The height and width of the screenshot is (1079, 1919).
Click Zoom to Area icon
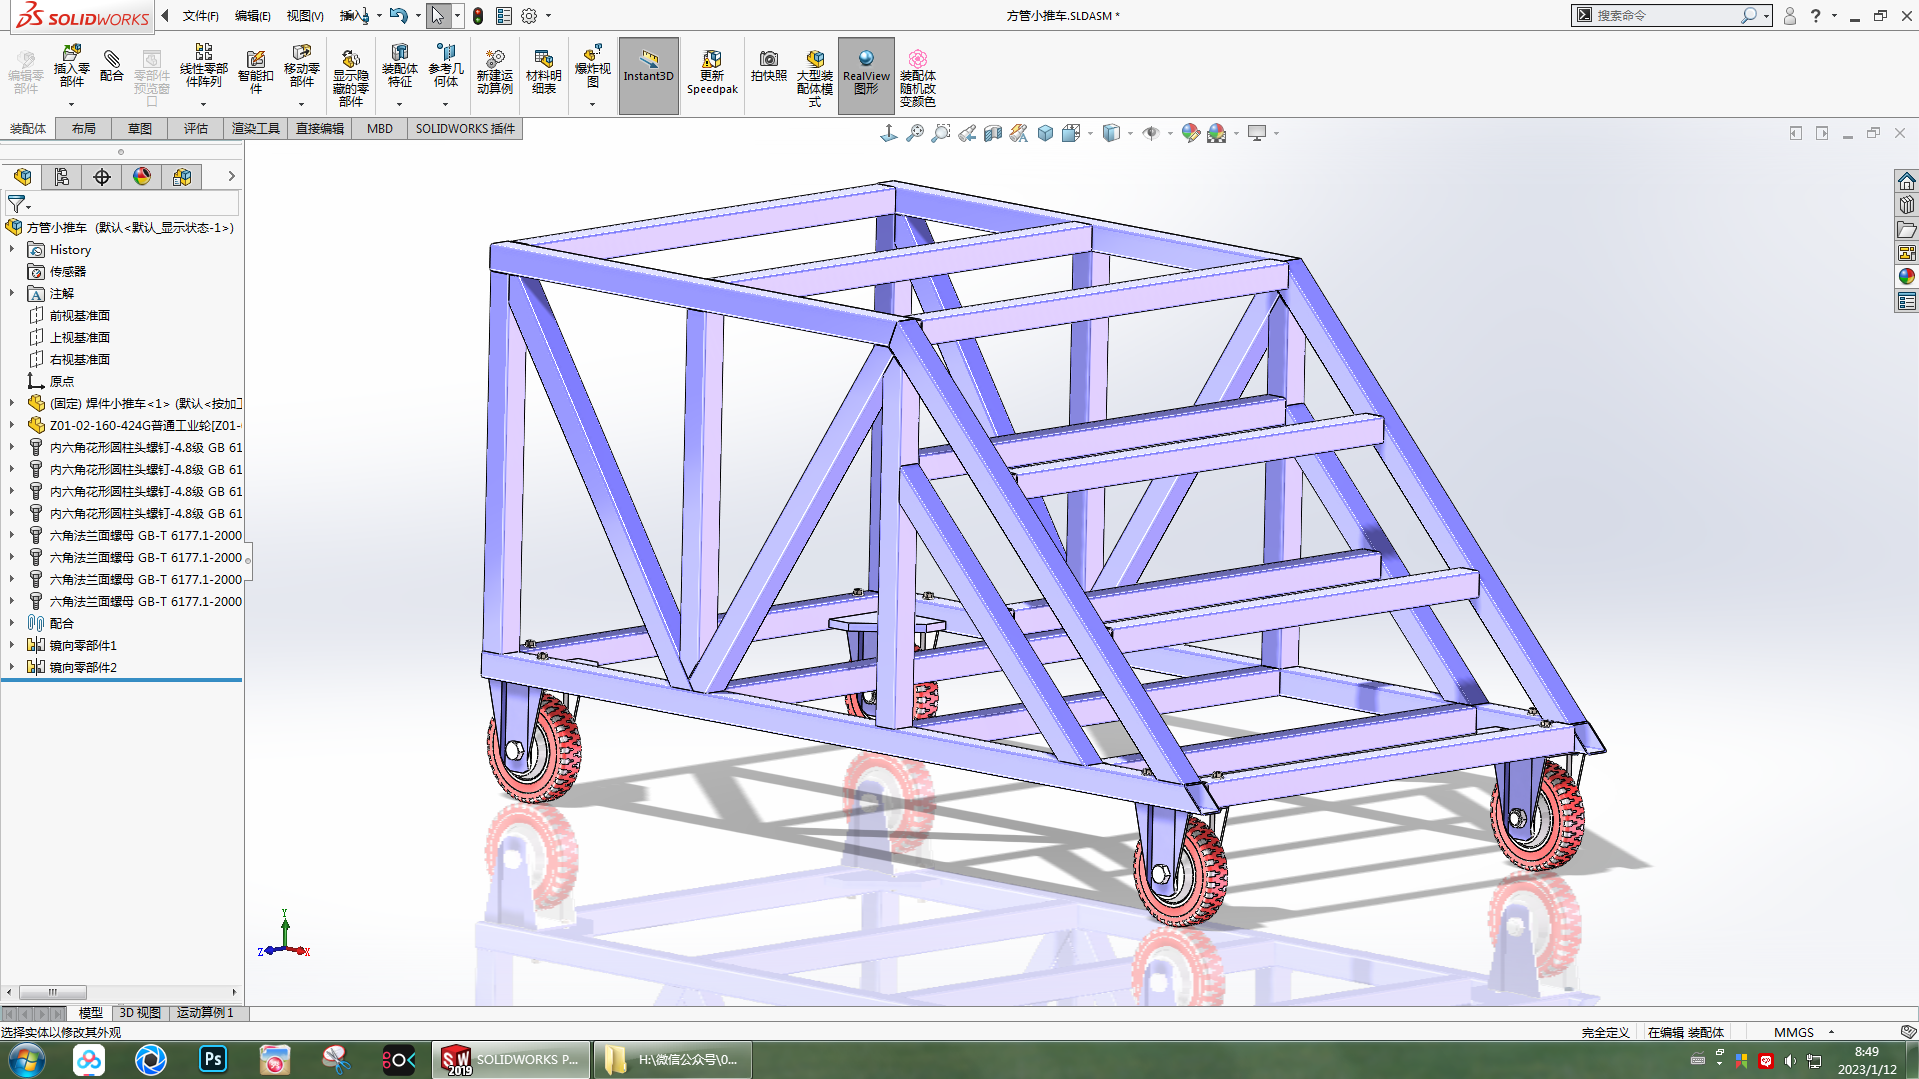(941, 133)
